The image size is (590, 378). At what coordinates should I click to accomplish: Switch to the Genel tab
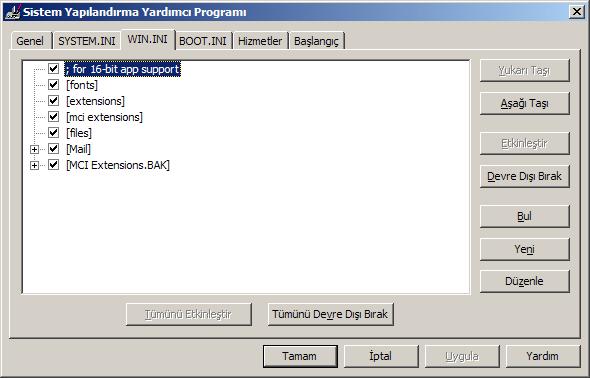pyautogui.click(x=30, y=41)
